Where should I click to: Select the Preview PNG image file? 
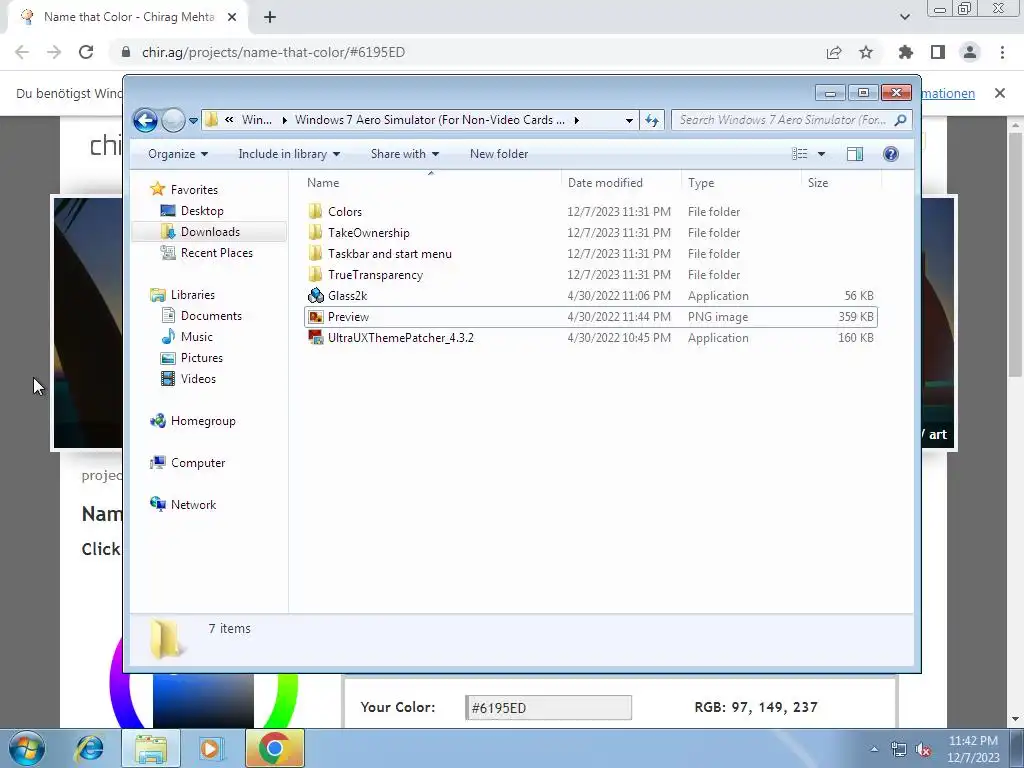pos(590,317)
